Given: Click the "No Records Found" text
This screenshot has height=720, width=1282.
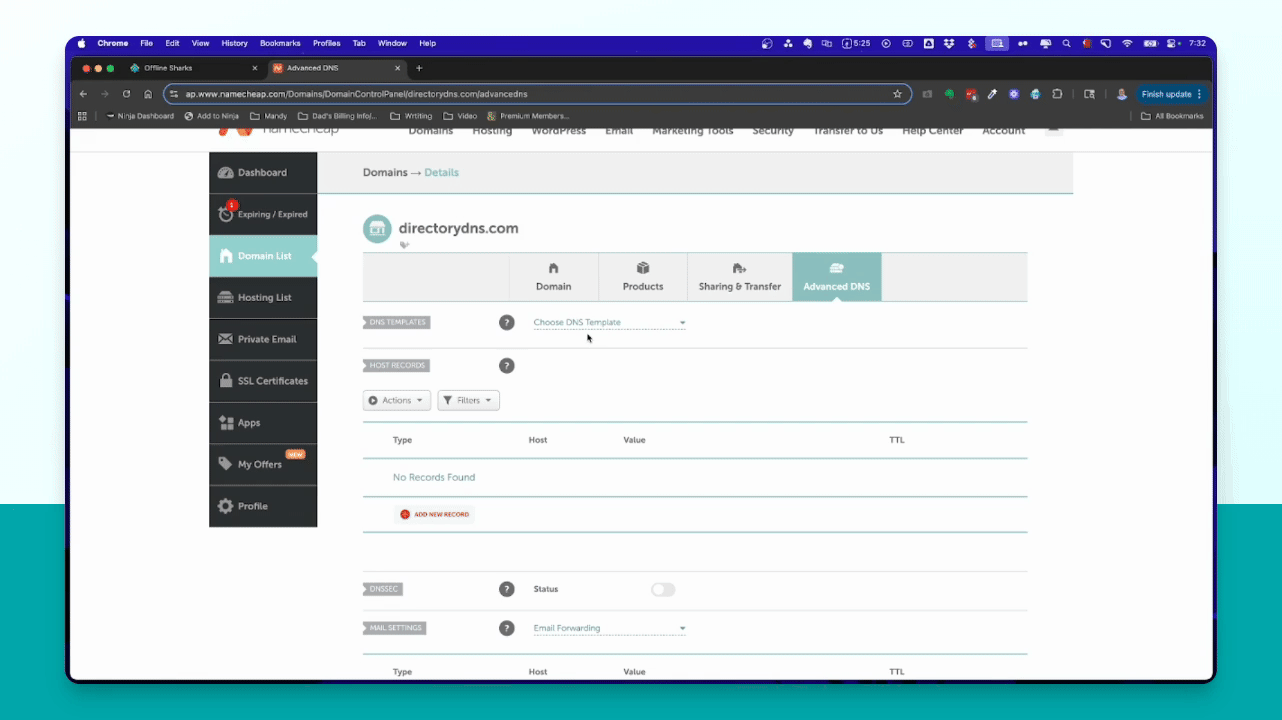Looking at the screenshot, I should [x=434, y=478].
